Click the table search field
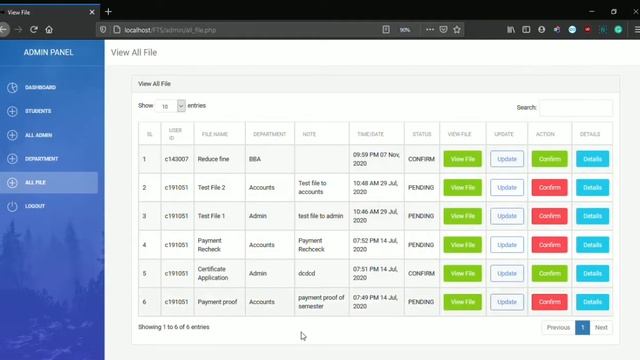 pos(576,108)
